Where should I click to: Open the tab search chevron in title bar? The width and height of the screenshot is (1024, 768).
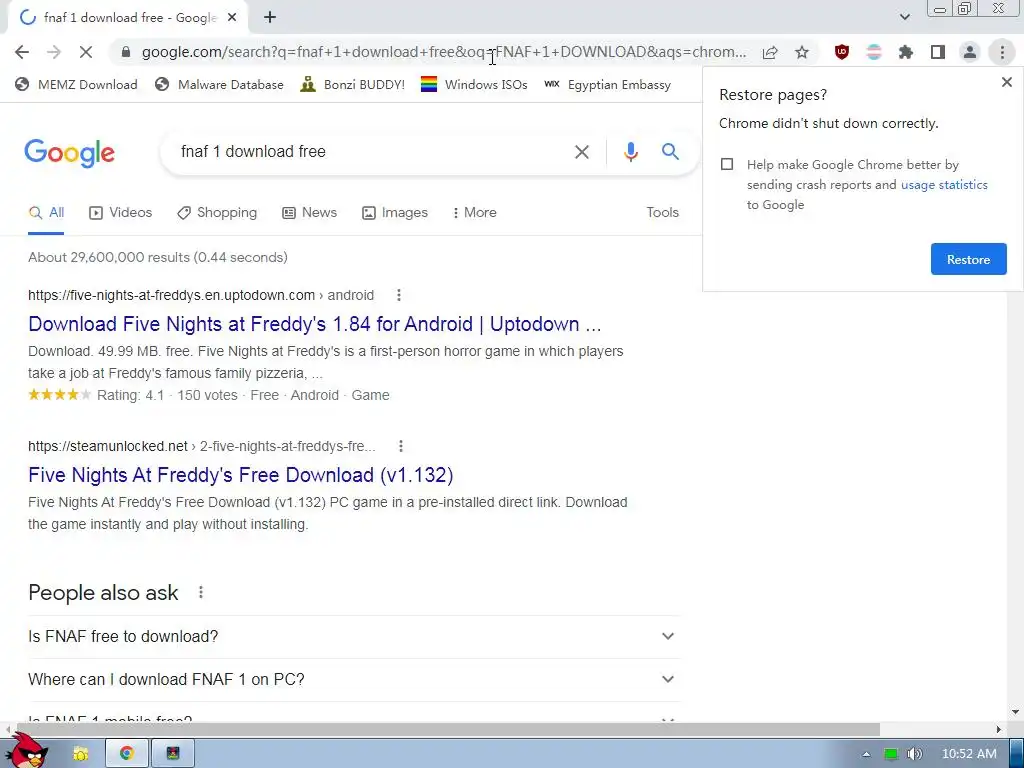coord(904,17)
